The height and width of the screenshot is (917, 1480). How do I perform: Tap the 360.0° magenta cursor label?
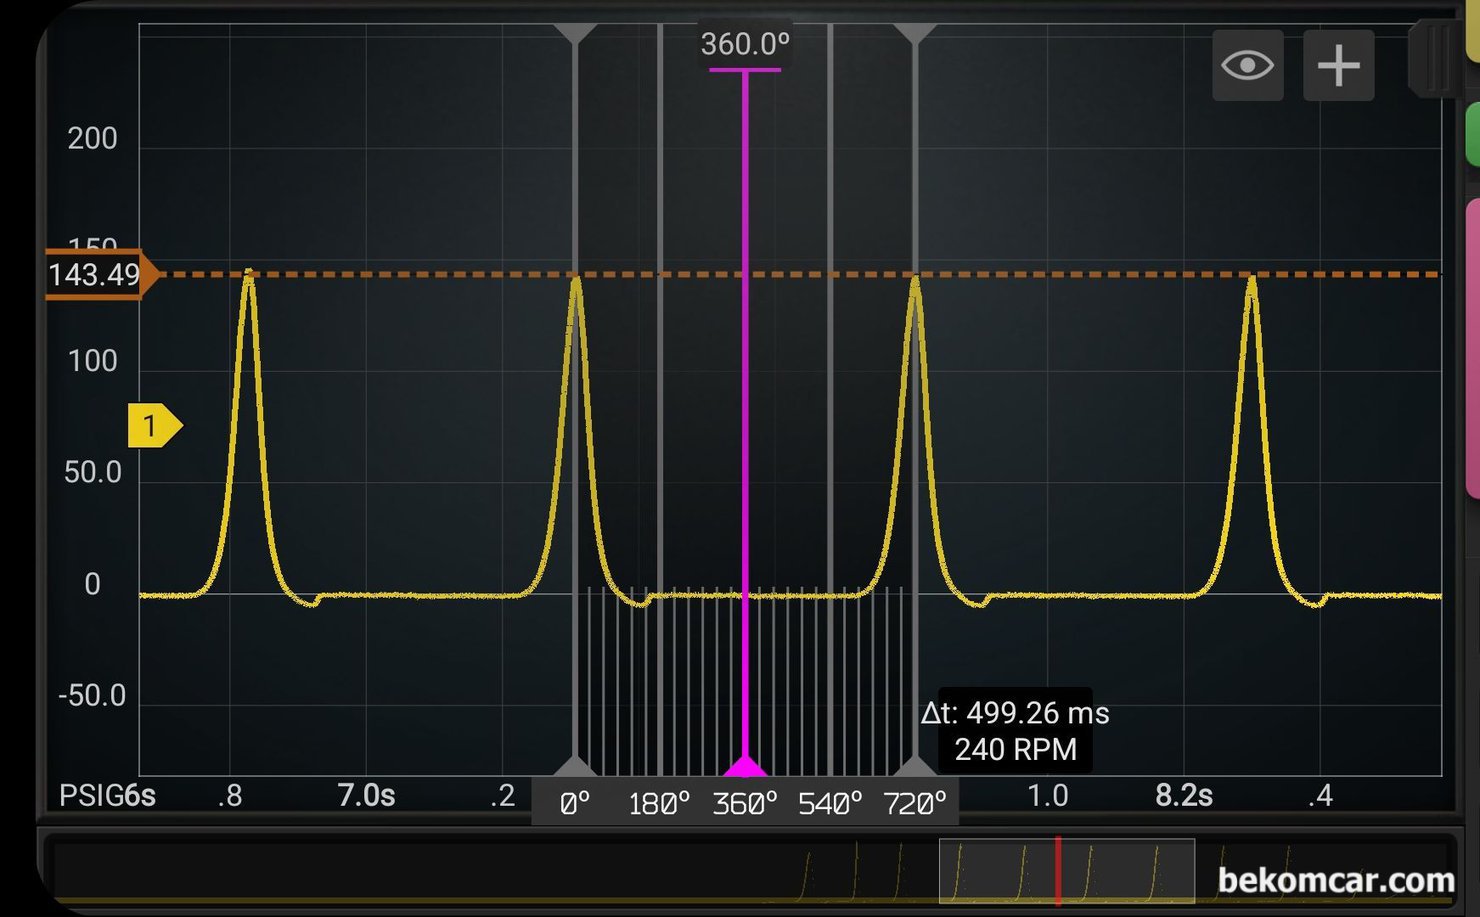(745, 45)
